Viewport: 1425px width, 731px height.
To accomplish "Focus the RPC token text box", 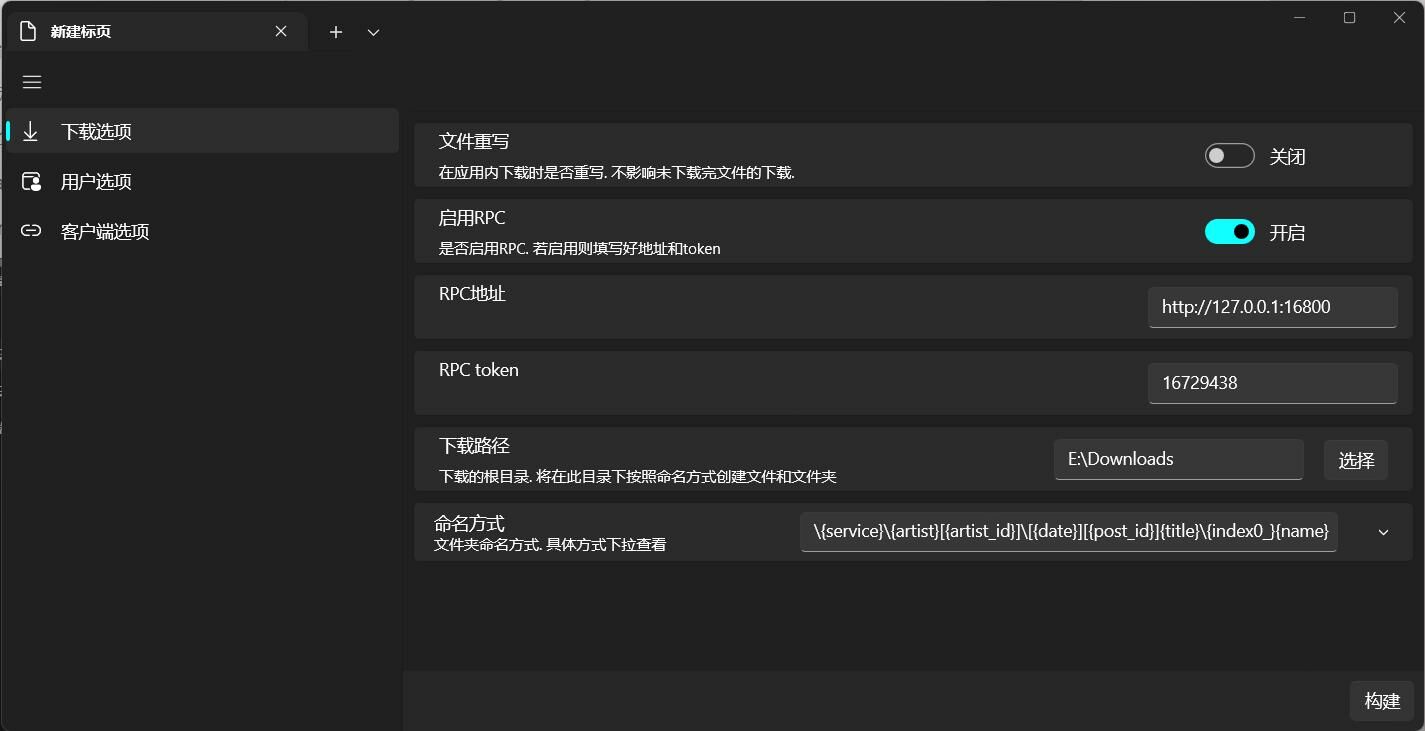I will coord(1272,383).
